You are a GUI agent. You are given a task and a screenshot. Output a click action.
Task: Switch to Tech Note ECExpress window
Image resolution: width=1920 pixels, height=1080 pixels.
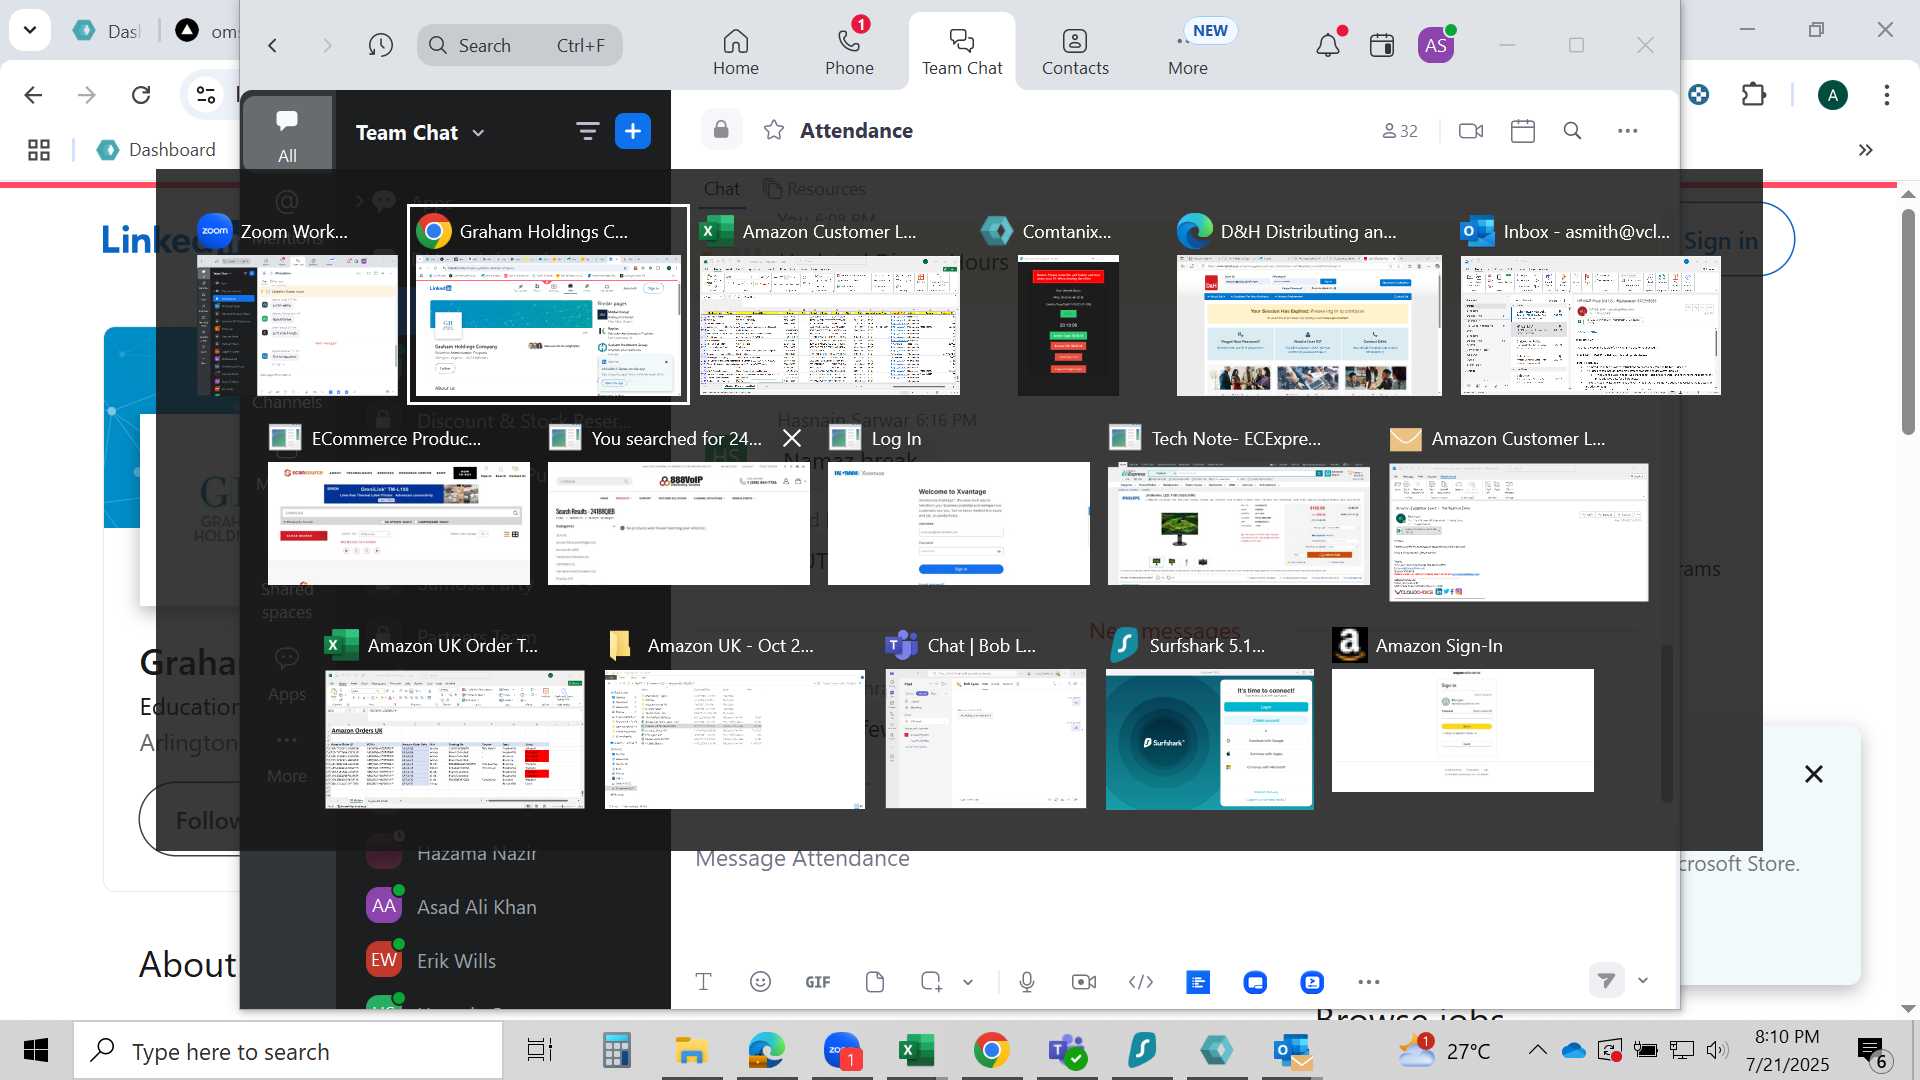pos(1239,523)
